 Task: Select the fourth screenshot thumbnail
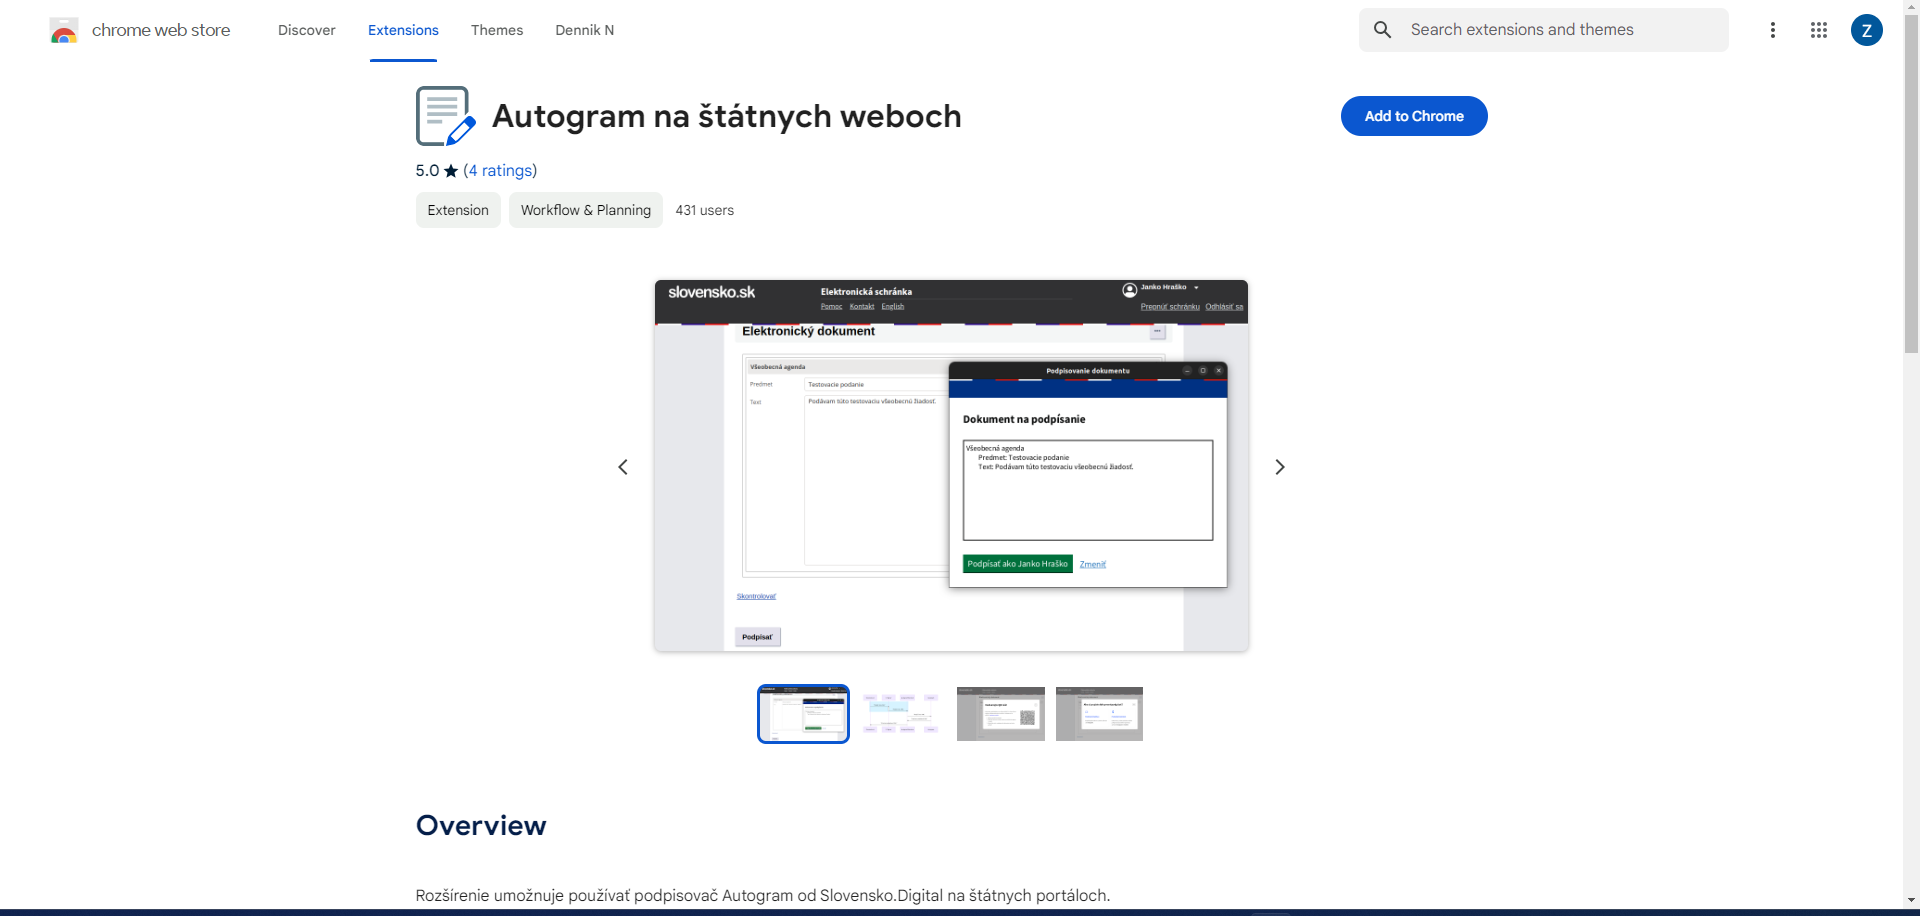click(1099, 714)
